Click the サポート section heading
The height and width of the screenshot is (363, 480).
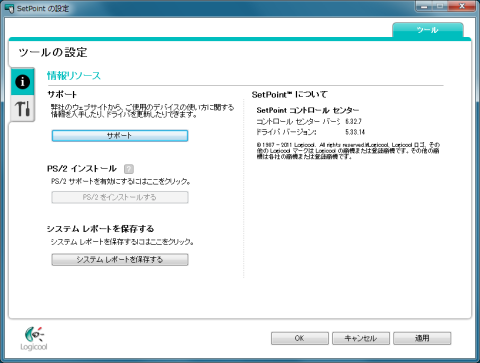coord(62,94)
